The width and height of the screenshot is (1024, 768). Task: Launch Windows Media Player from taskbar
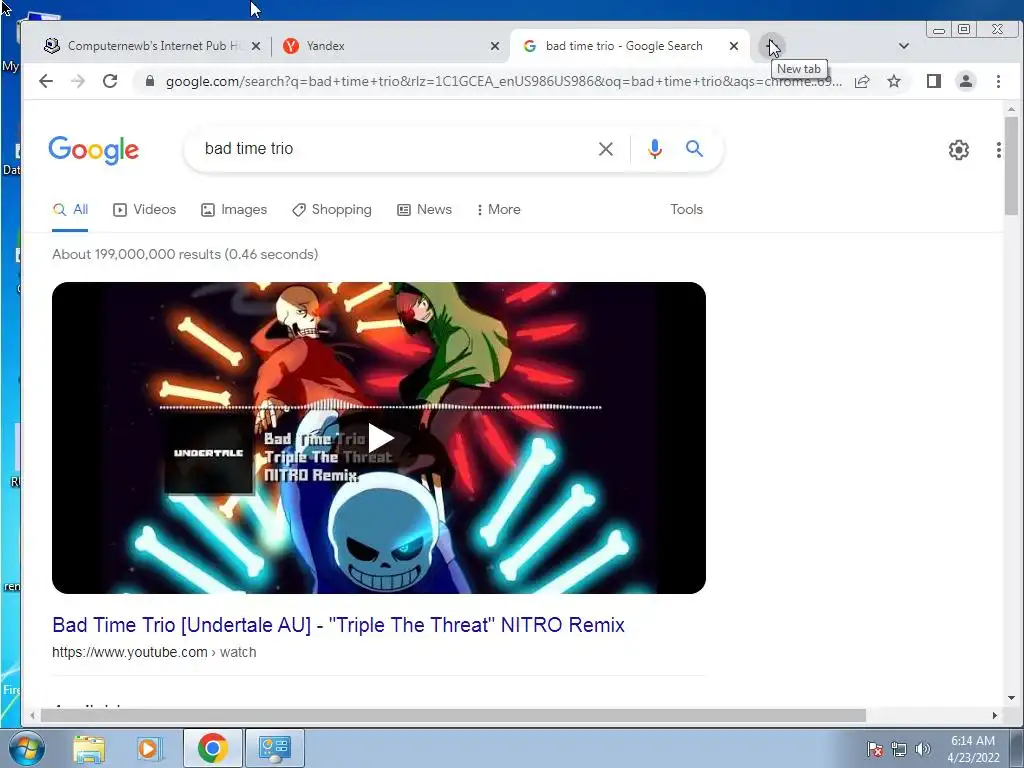tap(150, 748)
